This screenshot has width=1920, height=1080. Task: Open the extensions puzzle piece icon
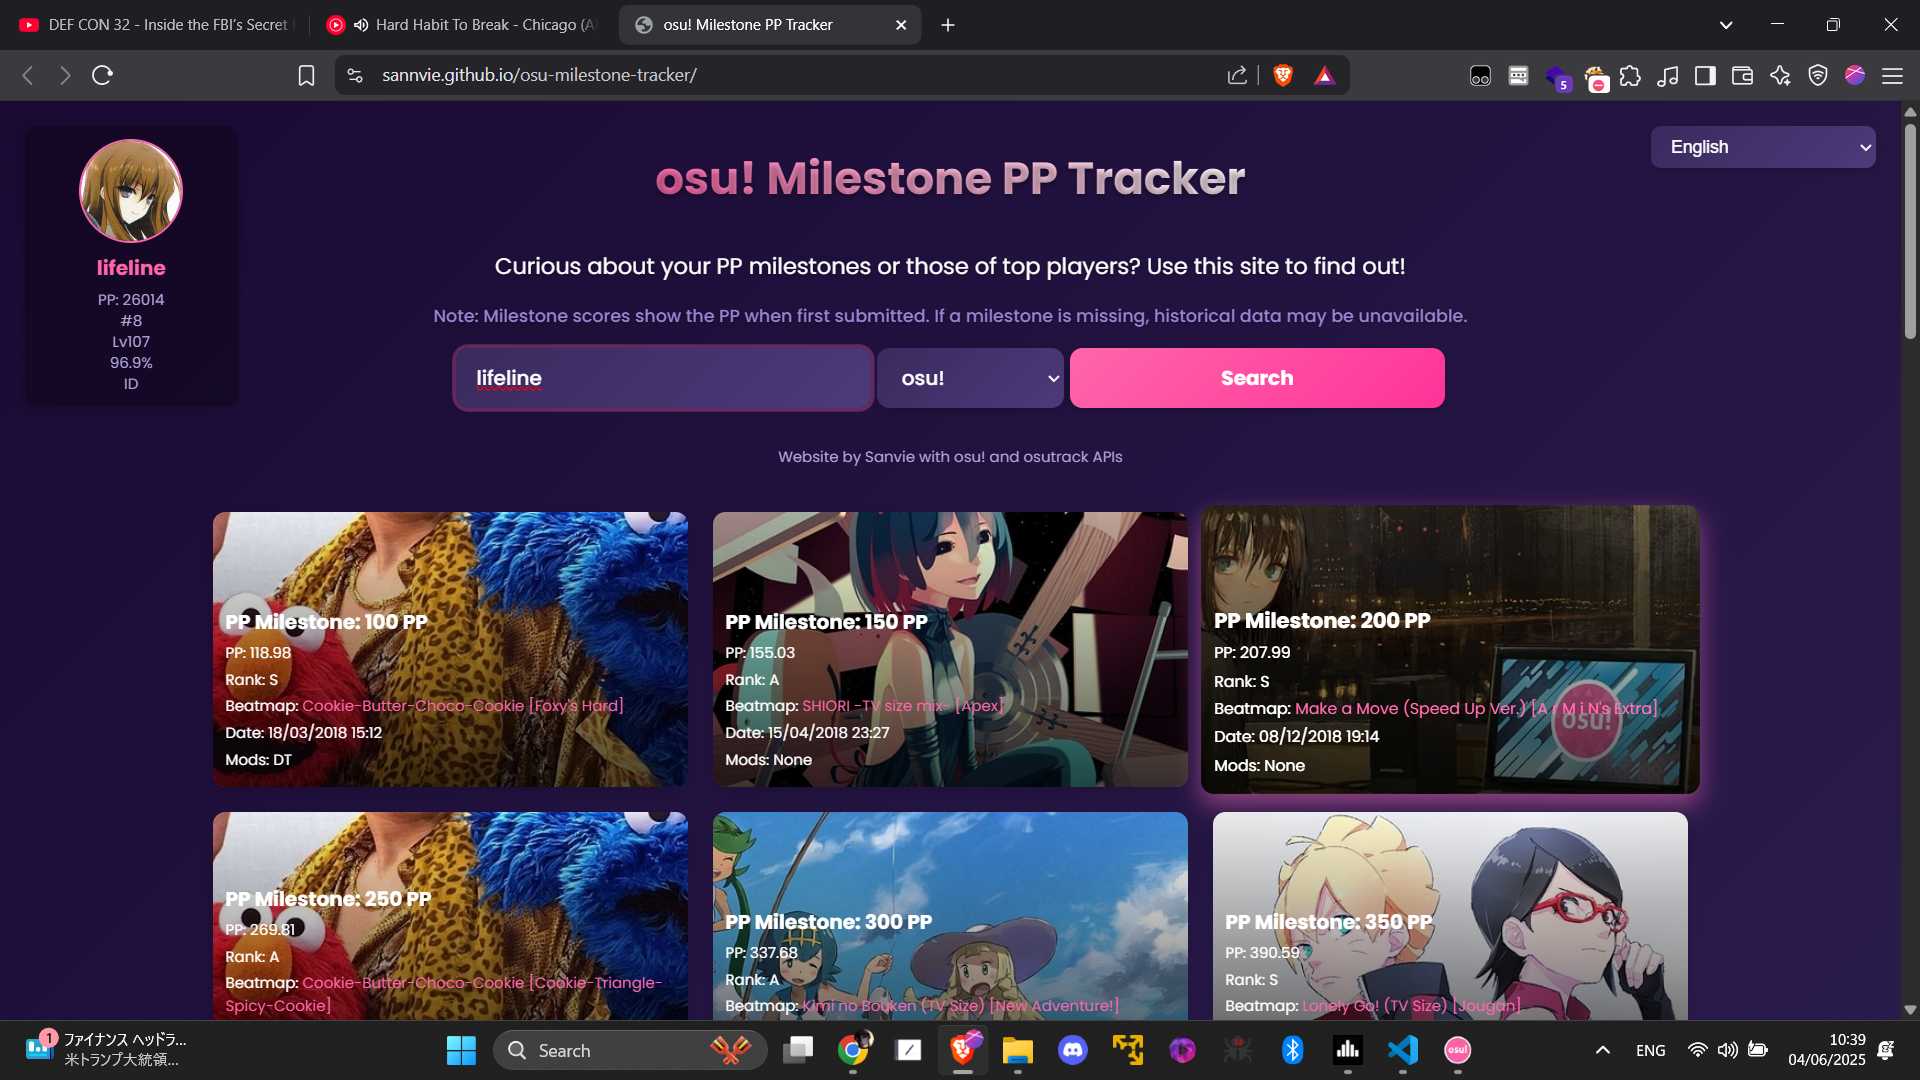click(1630, 75)
